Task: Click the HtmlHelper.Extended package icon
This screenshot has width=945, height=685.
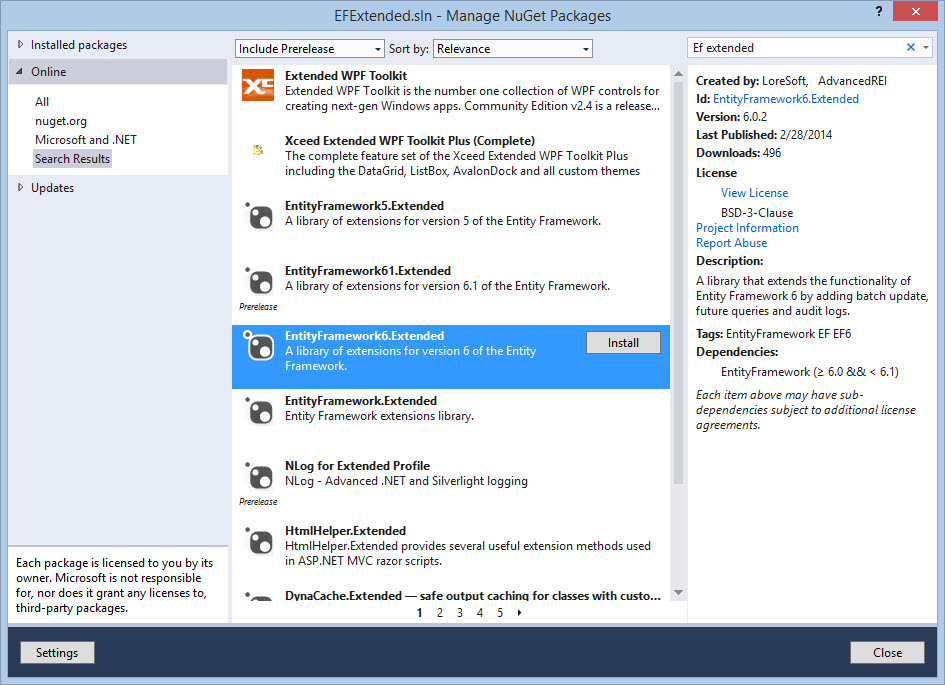Action: point(259,541)
